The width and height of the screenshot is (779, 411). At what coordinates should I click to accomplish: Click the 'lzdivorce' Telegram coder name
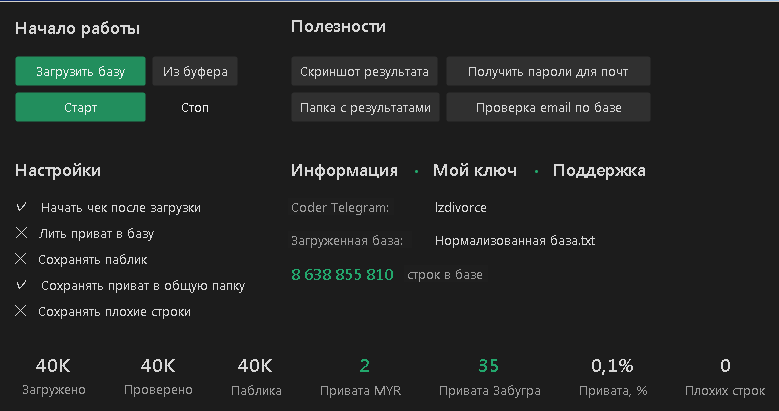[x=460, y=208]
